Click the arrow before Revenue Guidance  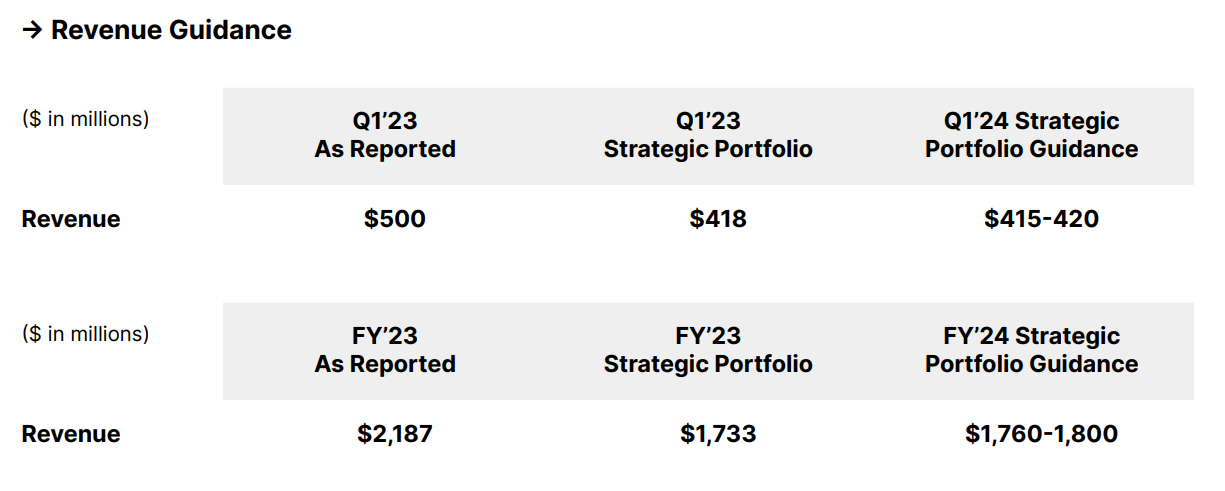tap(31, 31)
